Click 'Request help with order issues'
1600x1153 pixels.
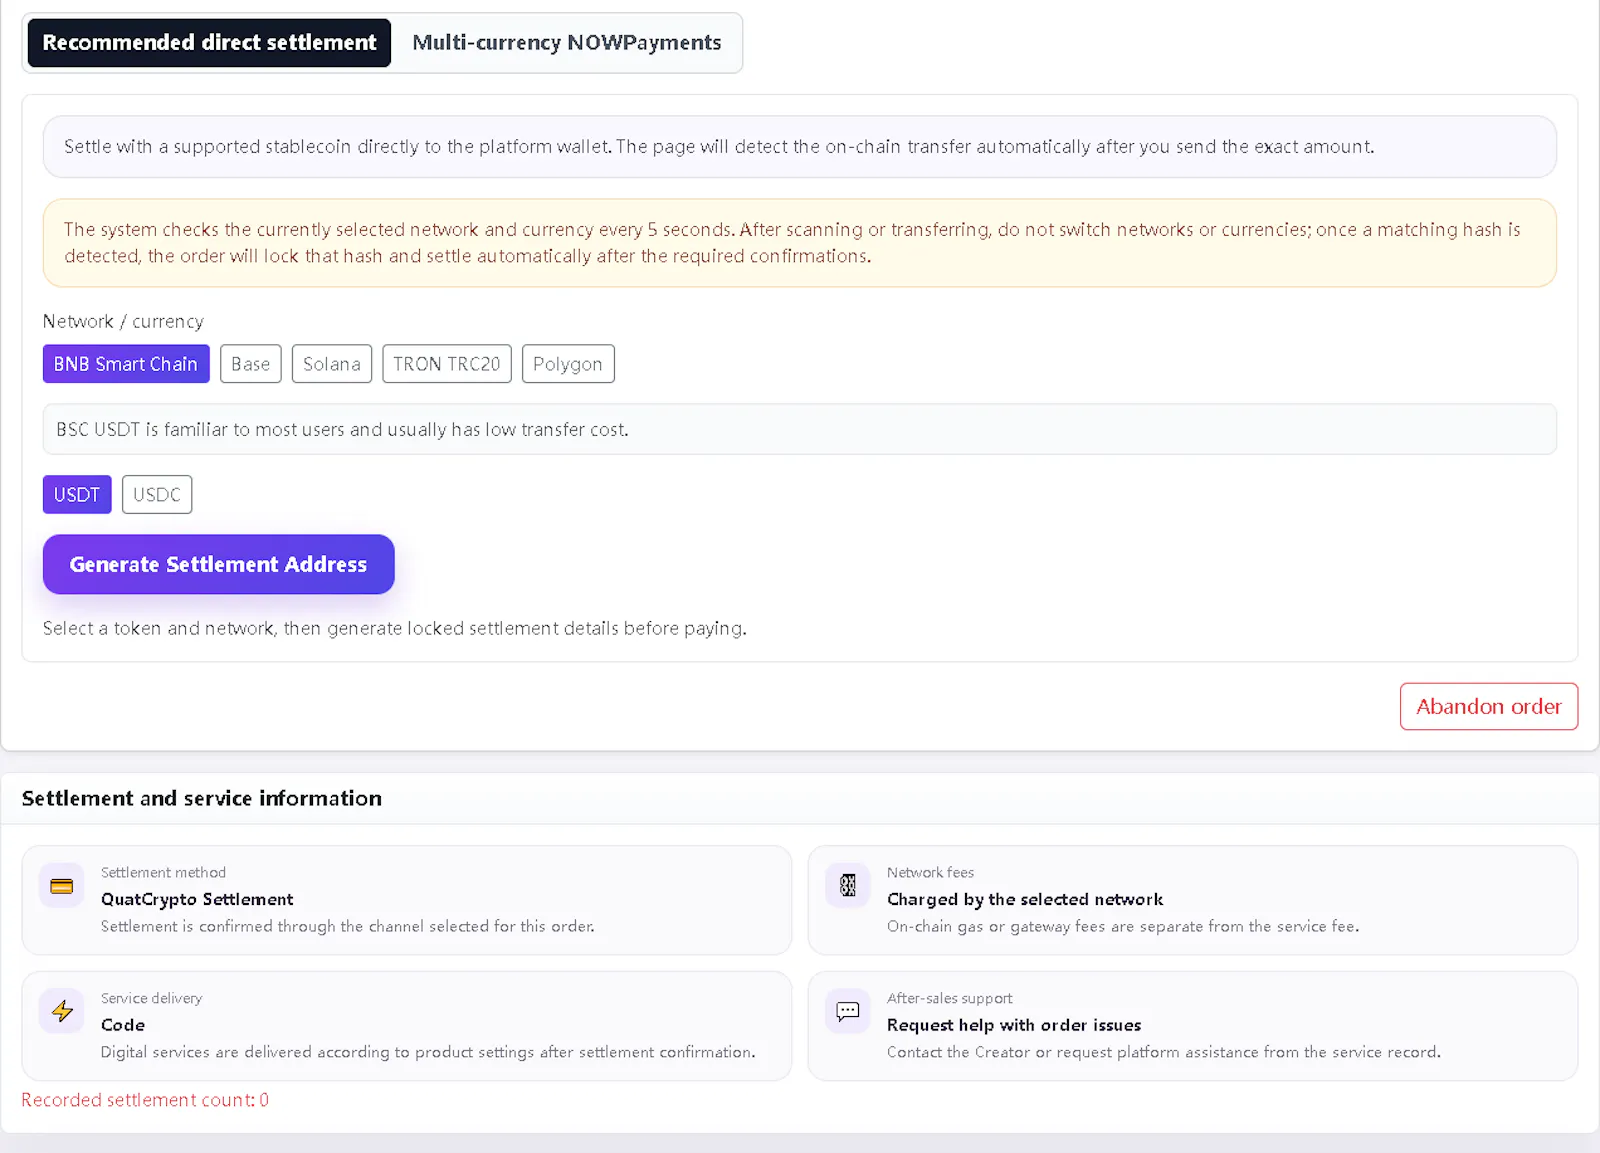coord(1014,1025)
